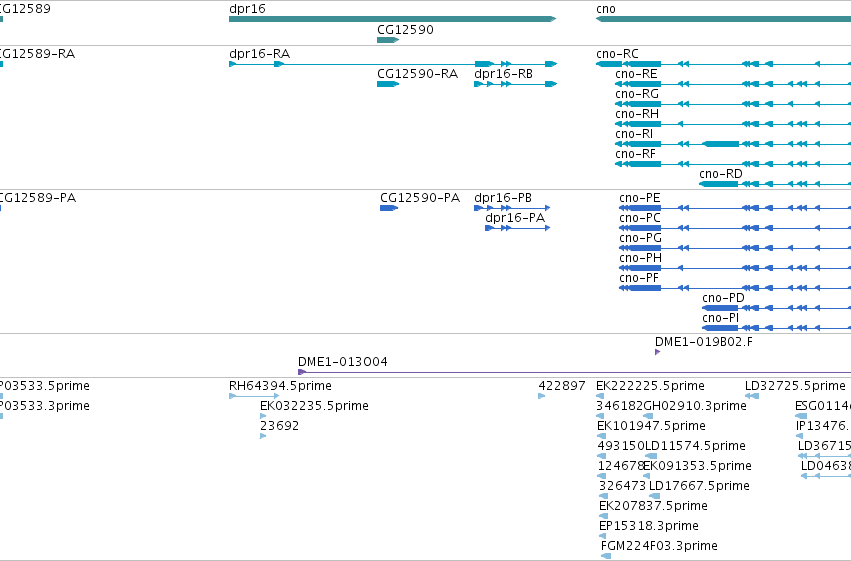The image size is (851, 561).
Task: Click the 326473 feature label
Action: [x=623, y=486]
